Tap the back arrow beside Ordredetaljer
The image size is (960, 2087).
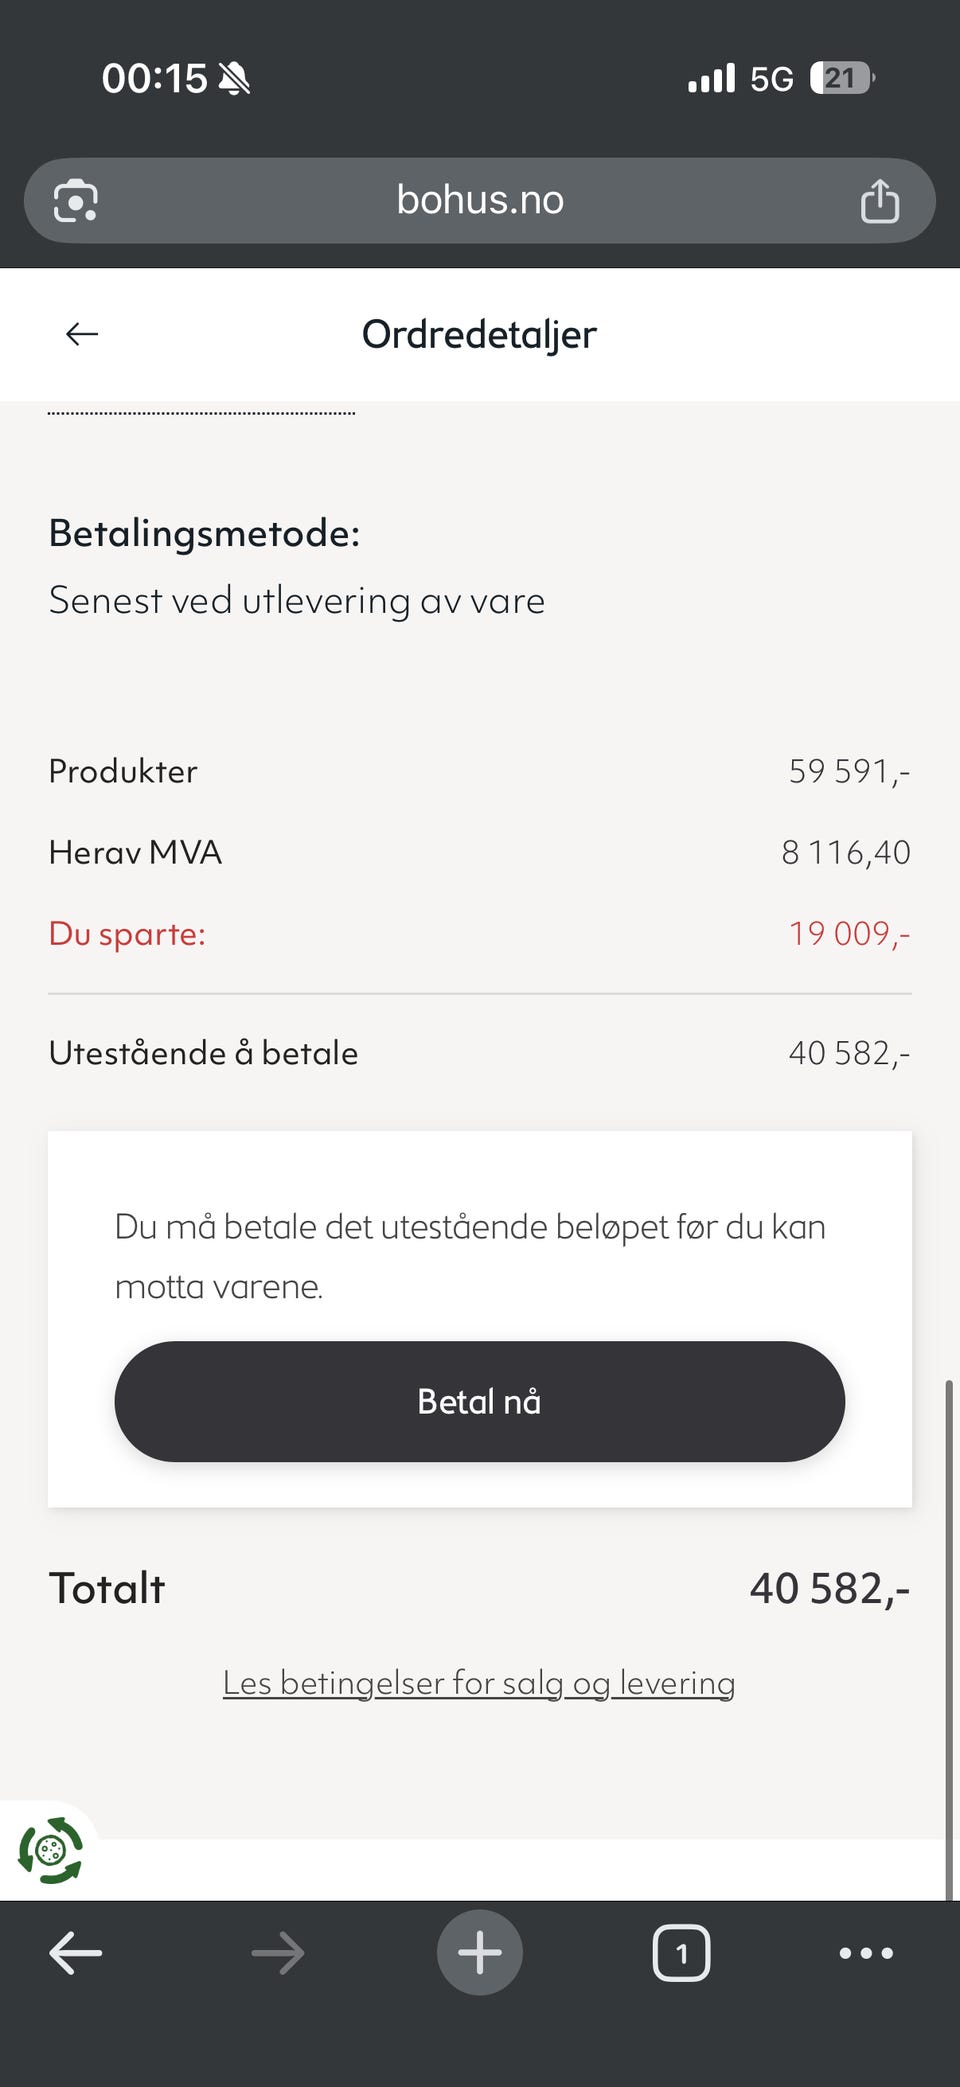click(x=82, y=334)
